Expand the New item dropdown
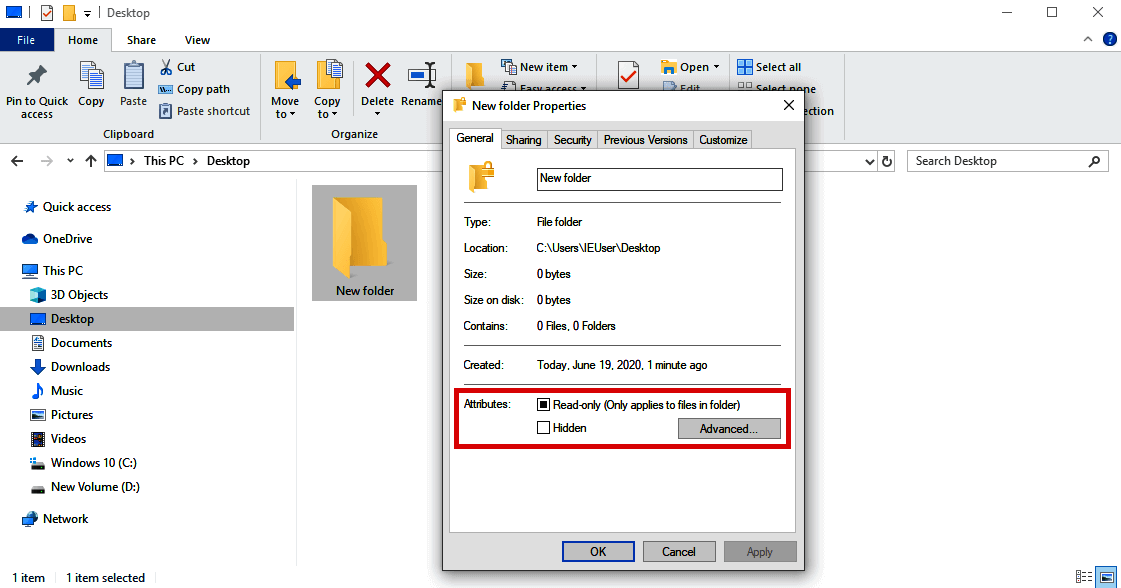This screenshot has width=1121, height=588. click(x=574, y=66)
